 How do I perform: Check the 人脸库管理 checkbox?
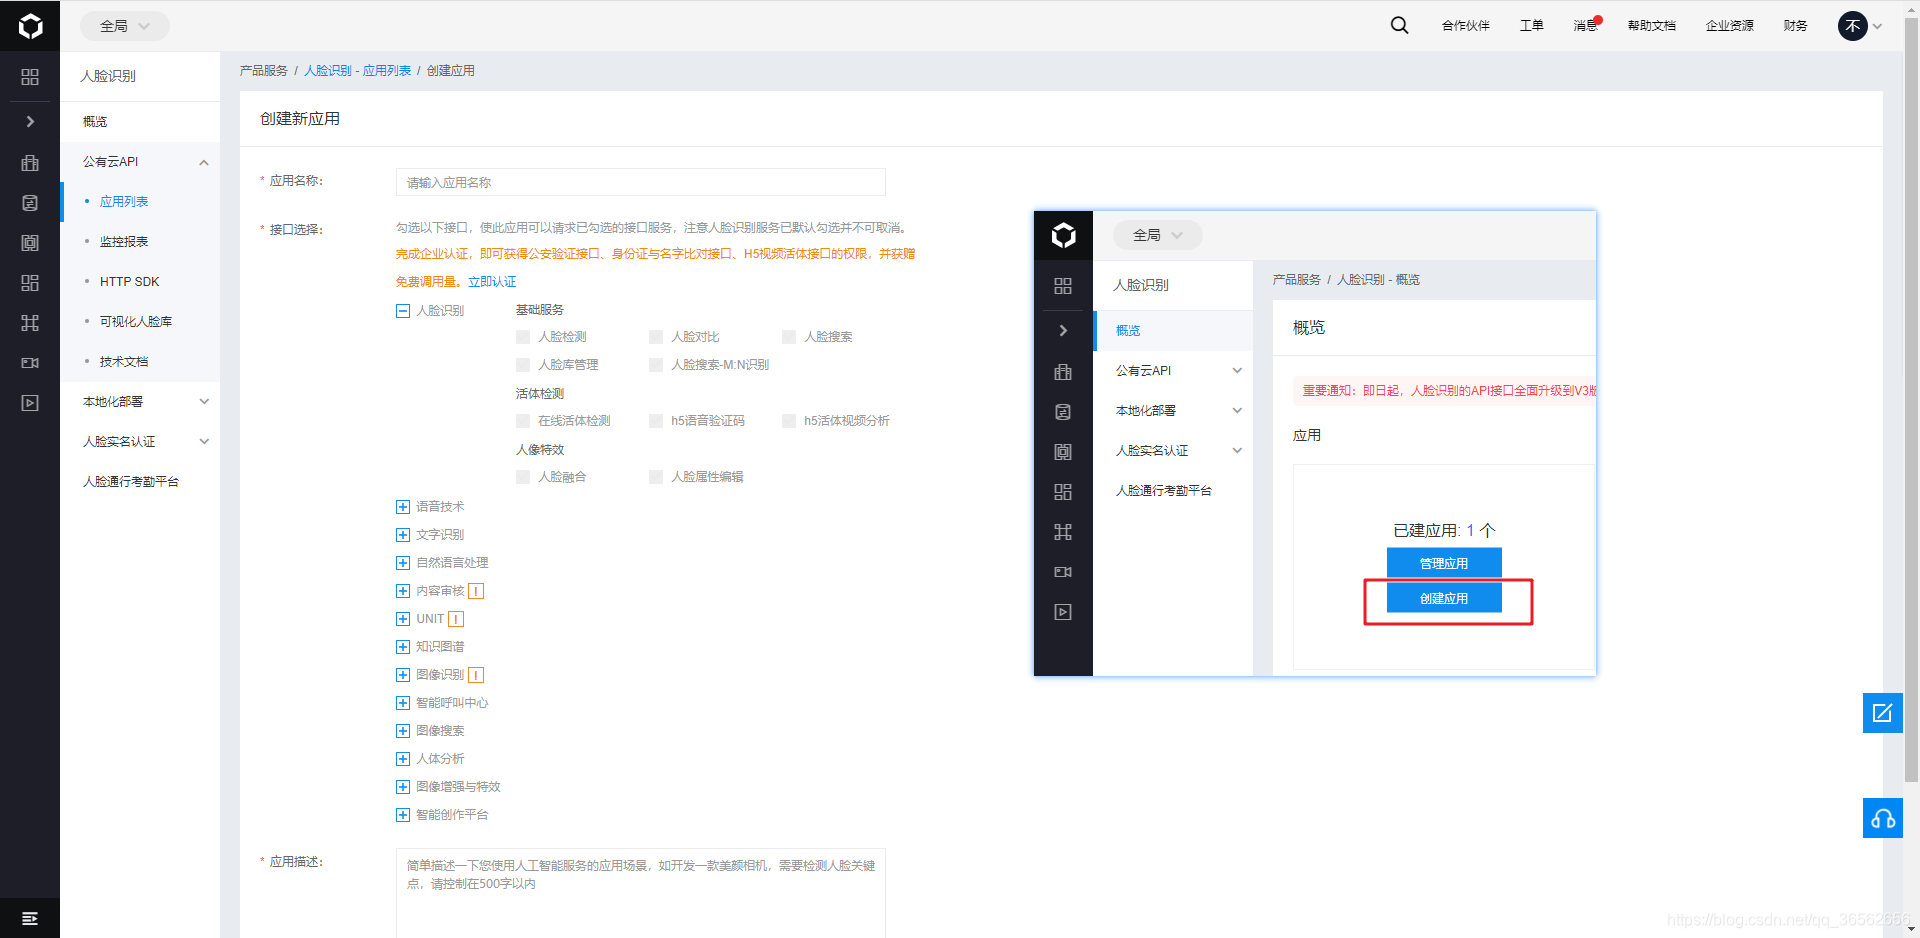coord(523,365)
